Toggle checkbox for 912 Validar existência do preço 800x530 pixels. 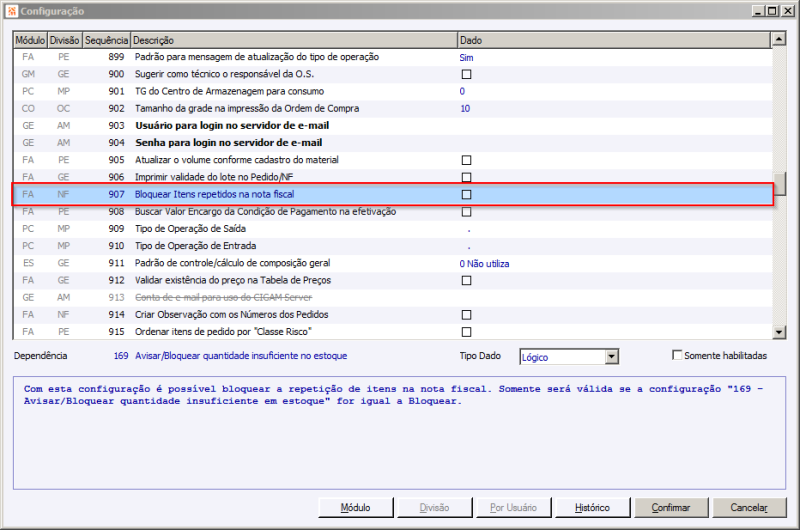466,281
